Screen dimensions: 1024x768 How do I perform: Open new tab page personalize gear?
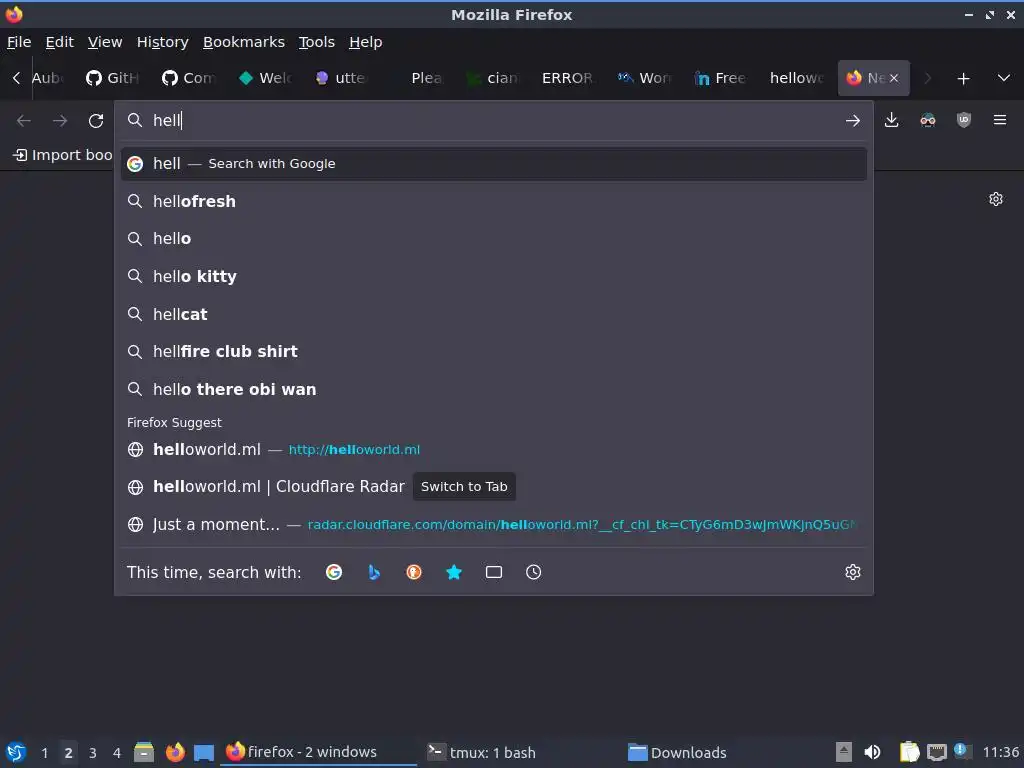pyautogui.click(x=996, y=199)
